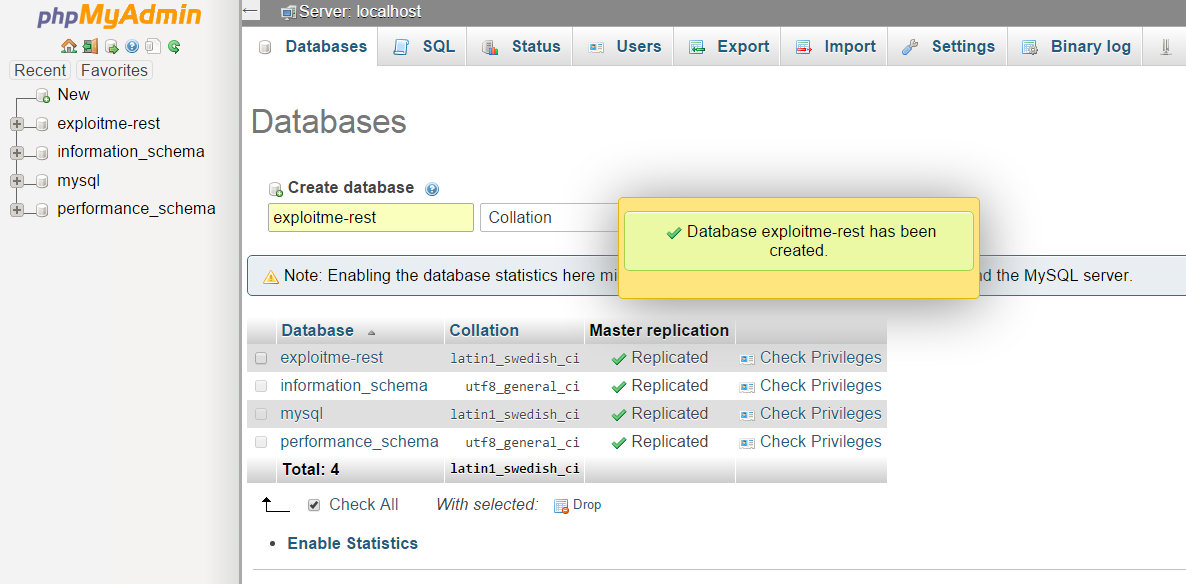Switch to the Status tab
The height and width of the screenshot is (584, 1186).
click(x=520, y=46)
